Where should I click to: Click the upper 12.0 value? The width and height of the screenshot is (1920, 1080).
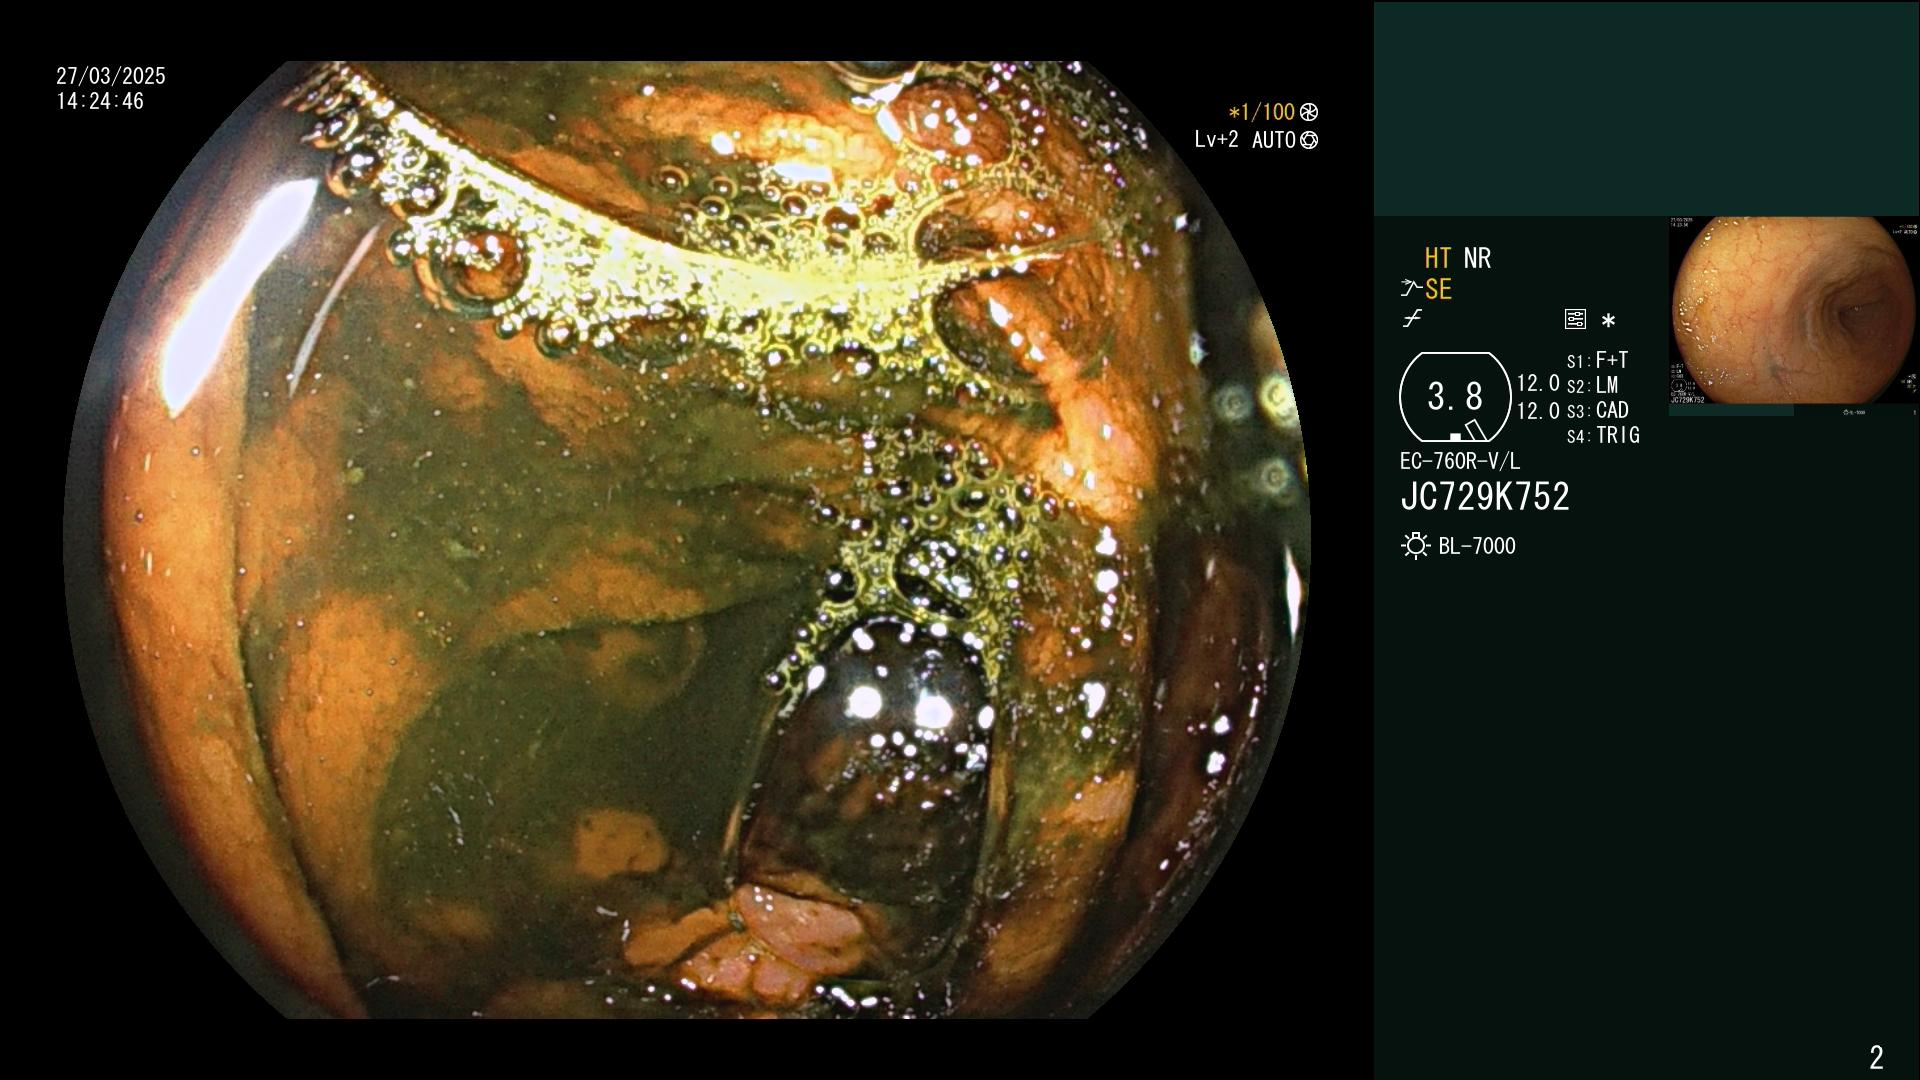(1538, 383)
